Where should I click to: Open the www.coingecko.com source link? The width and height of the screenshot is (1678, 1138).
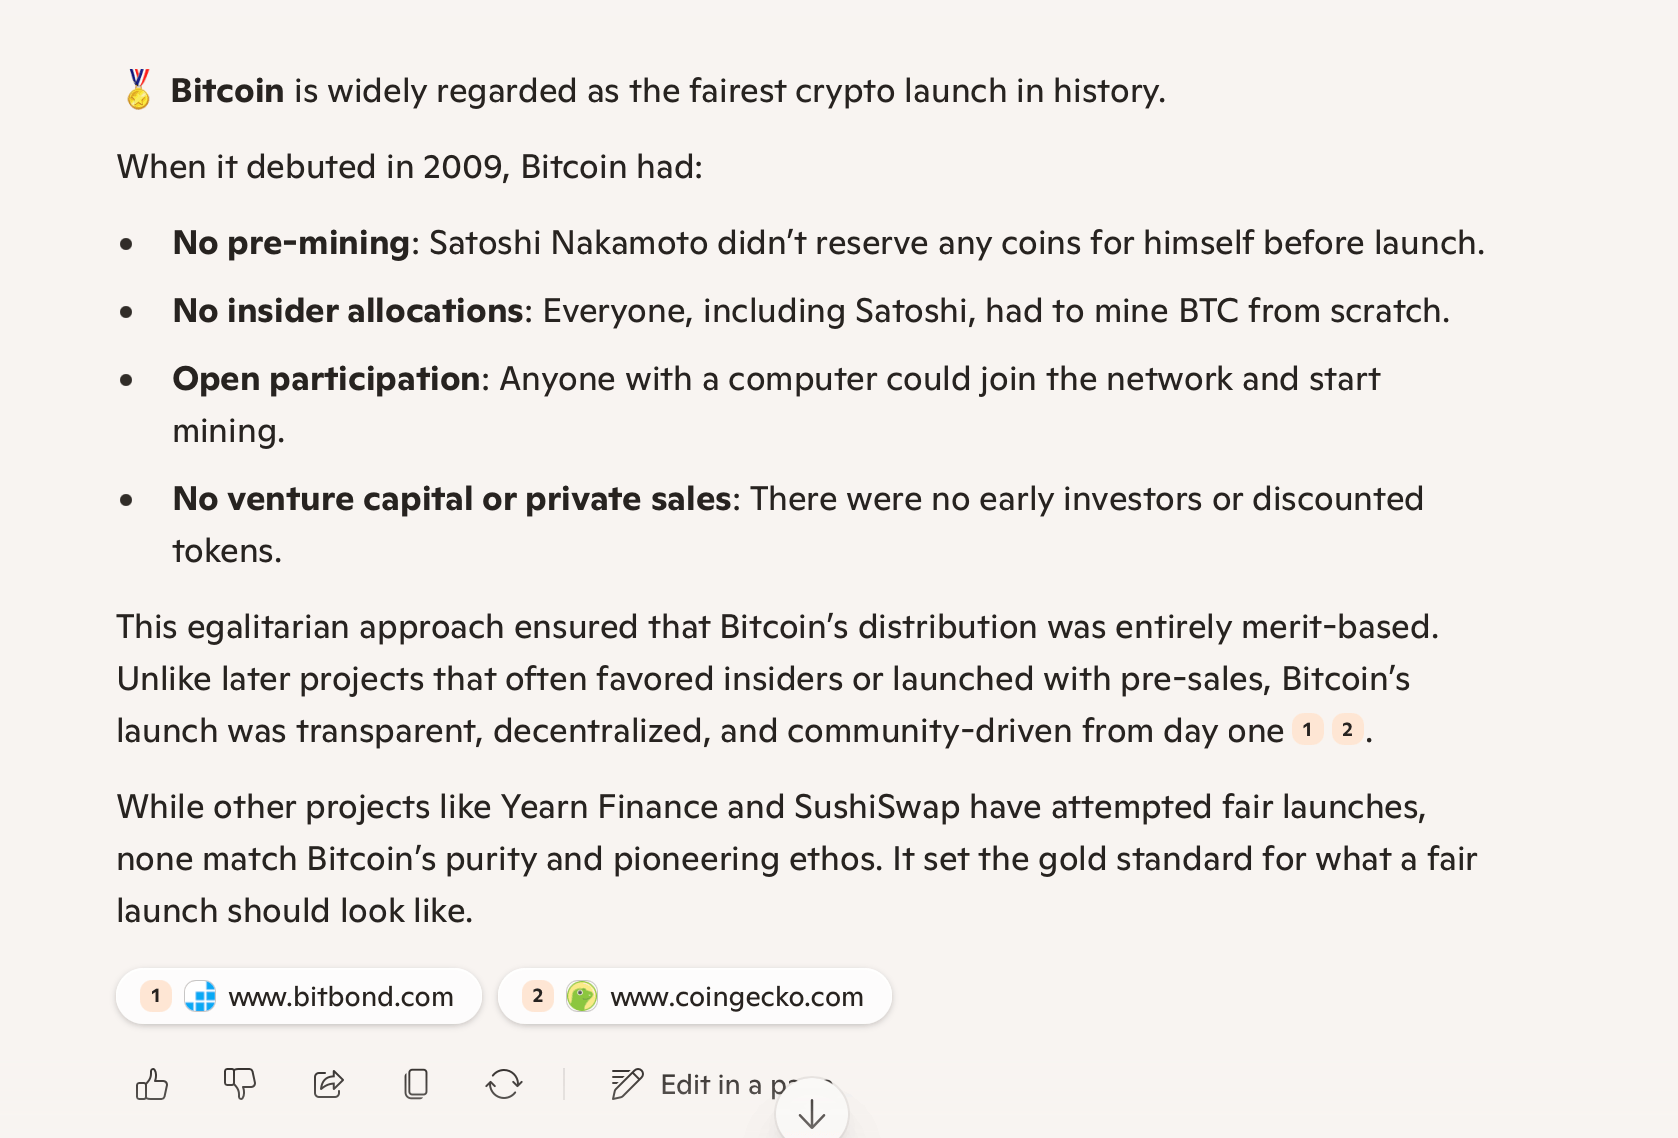(737, 996)
